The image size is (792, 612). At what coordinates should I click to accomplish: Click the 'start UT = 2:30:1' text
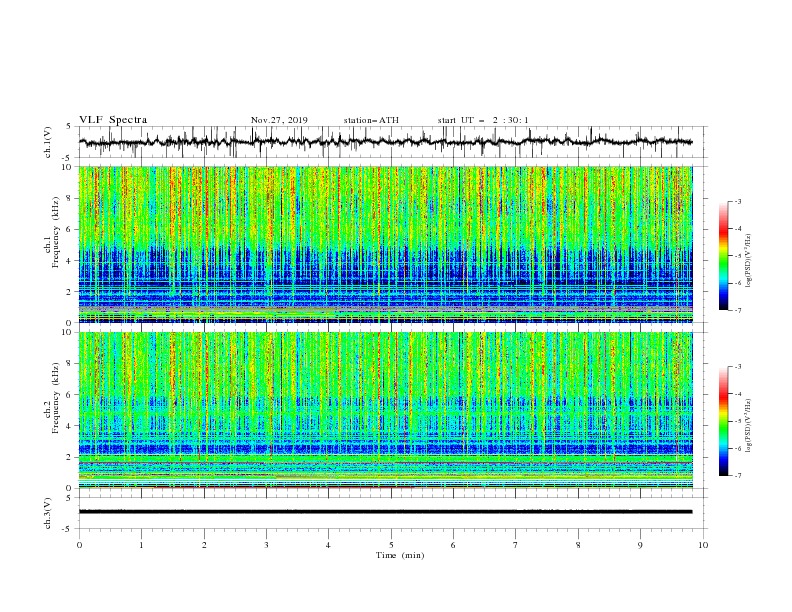[483, 120]
